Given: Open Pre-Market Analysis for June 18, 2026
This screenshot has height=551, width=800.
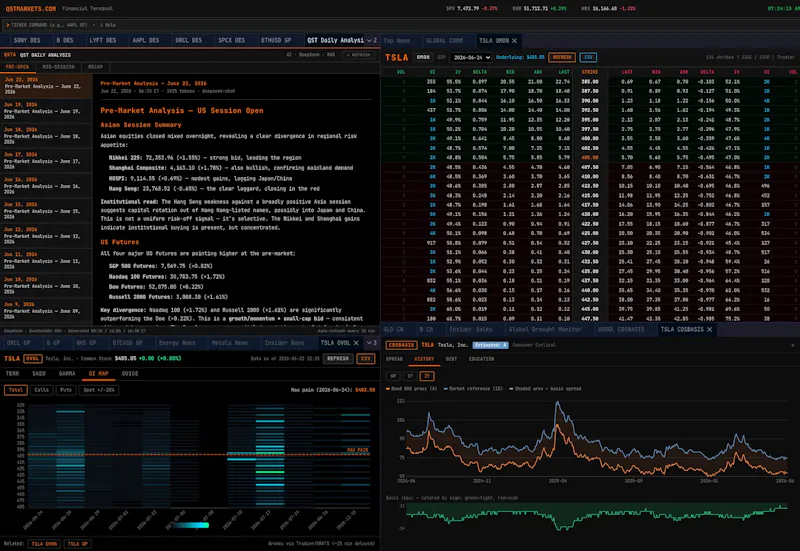Looking at the screenshot, I should pyautogui.click(x=46, y=136).
